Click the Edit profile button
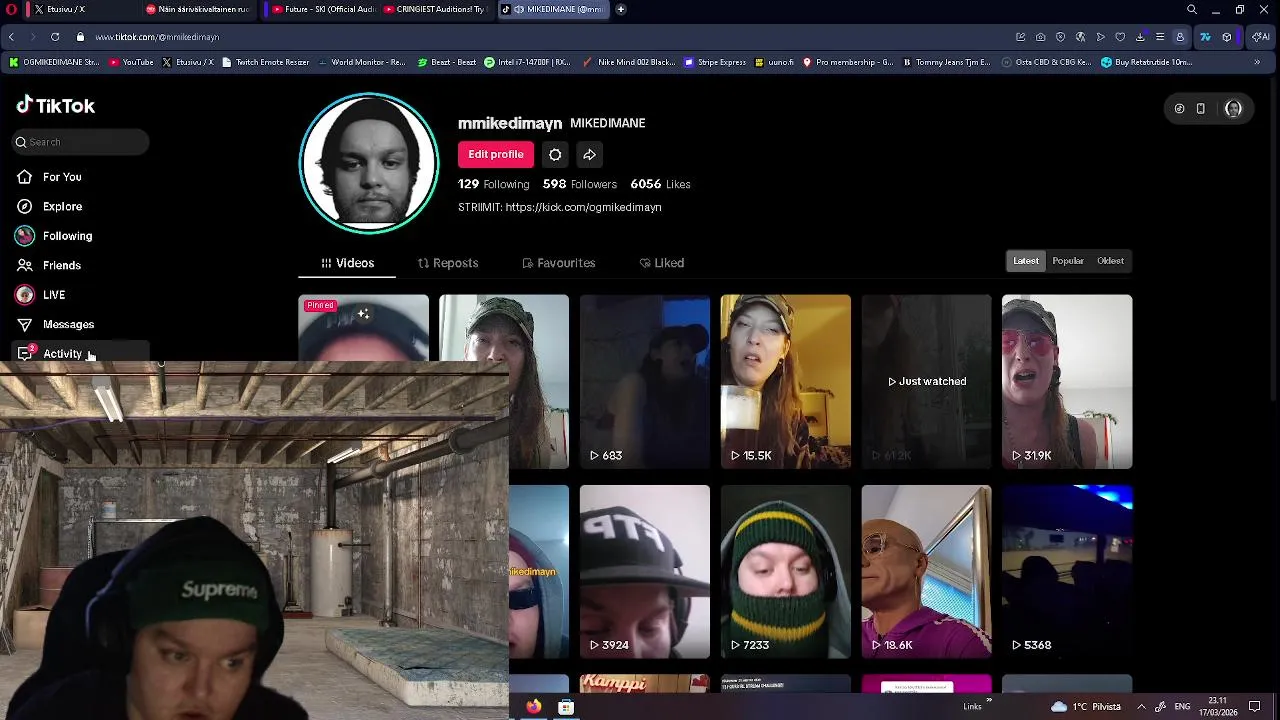Screen dimensions: 1280x720 click(496, 154)
